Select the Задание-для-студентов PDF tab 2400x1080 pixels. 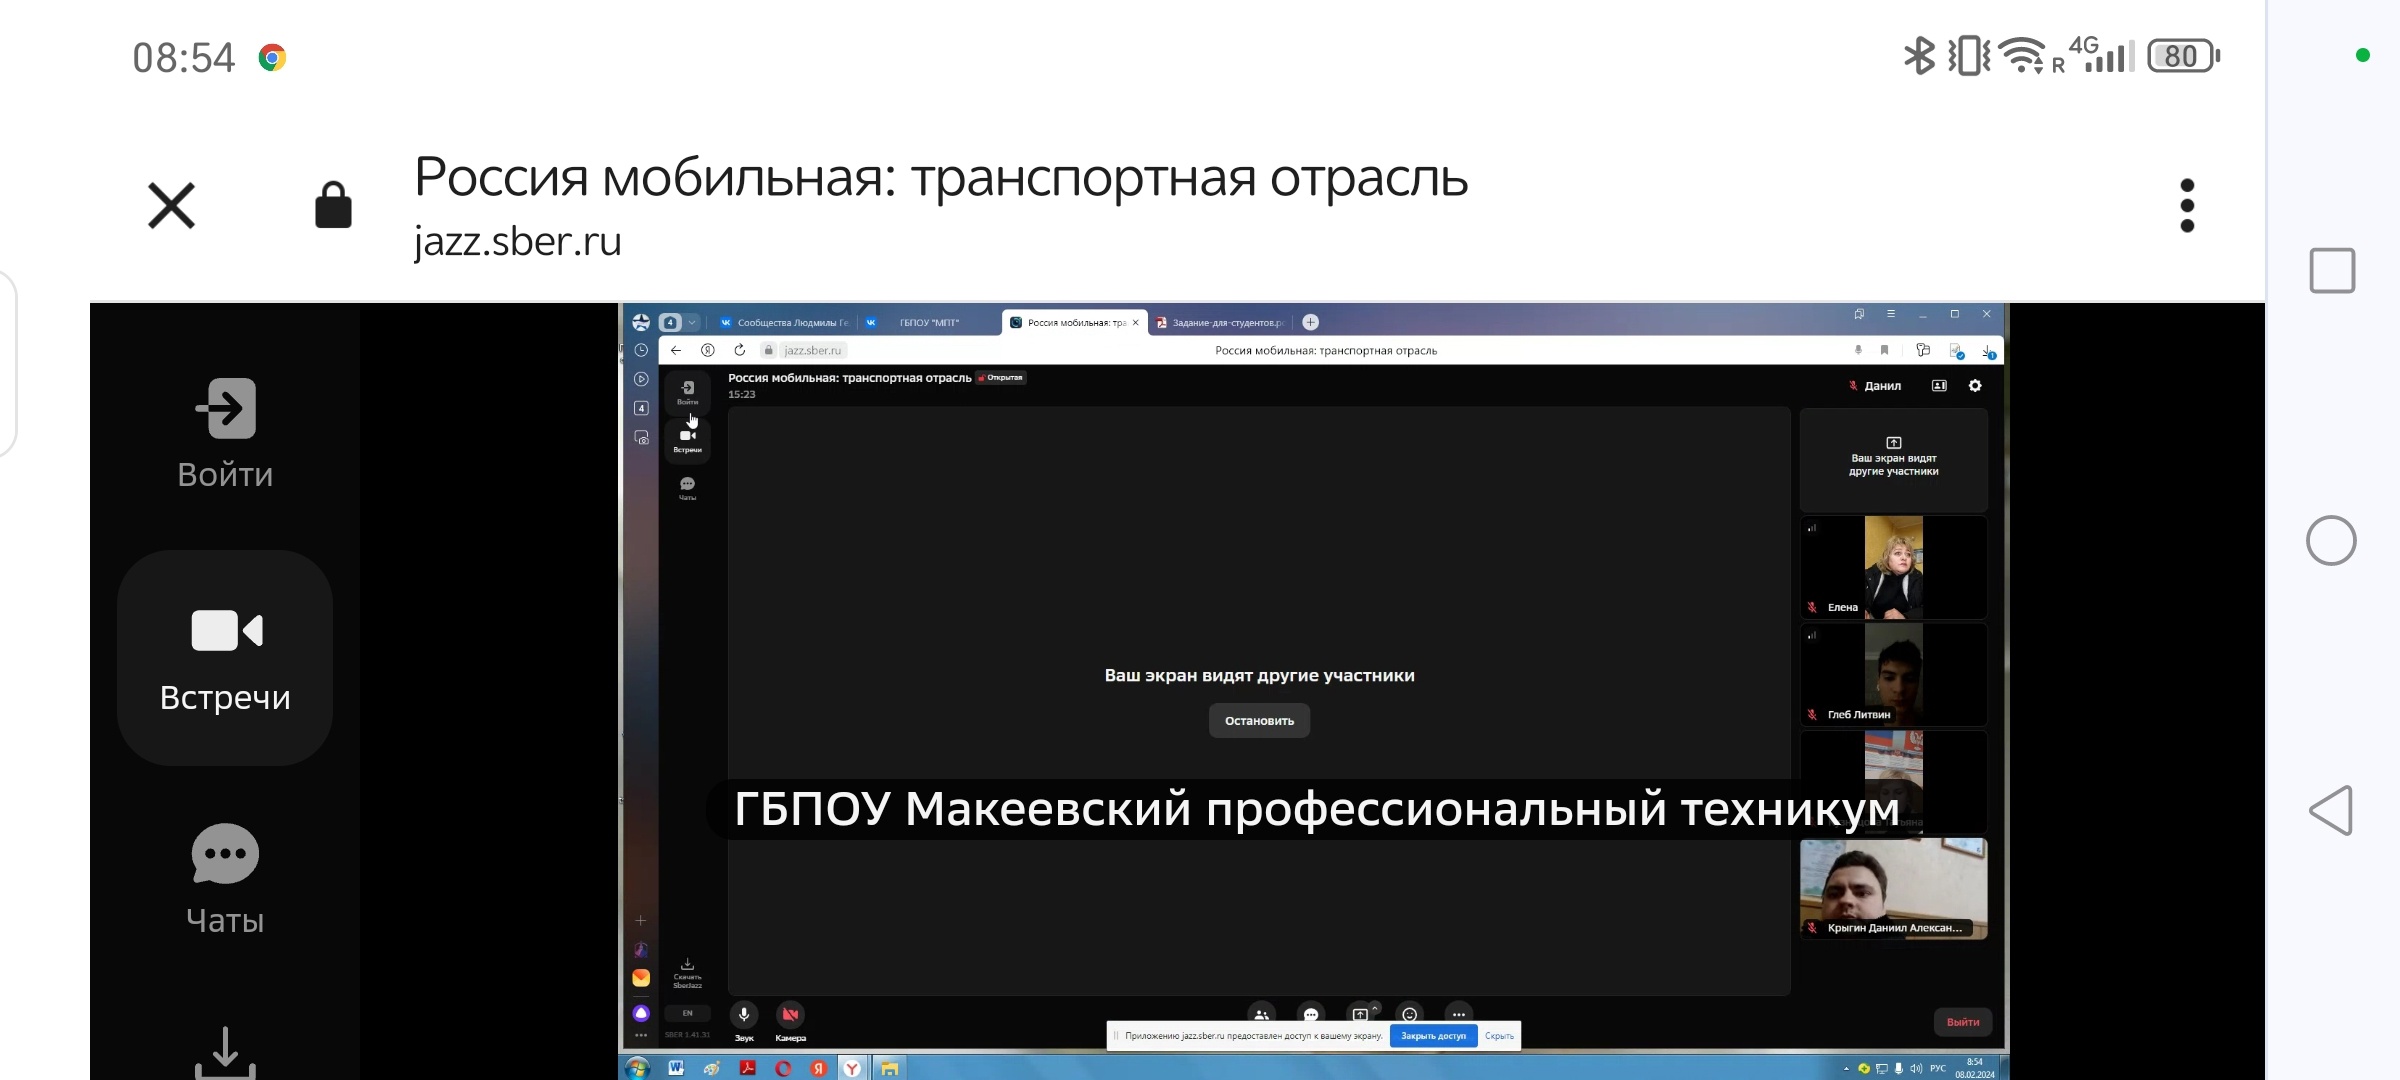[x=1218, y=322]
